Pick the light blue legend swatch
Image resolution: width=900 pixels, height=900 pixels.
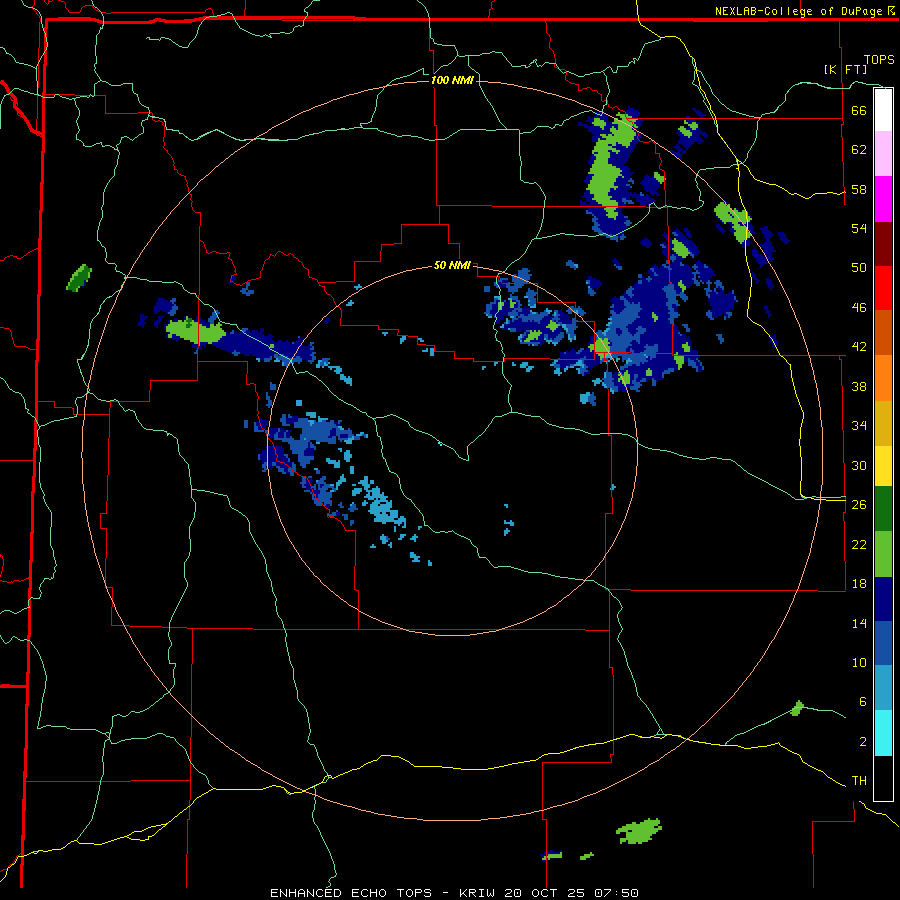coord(883,688)
